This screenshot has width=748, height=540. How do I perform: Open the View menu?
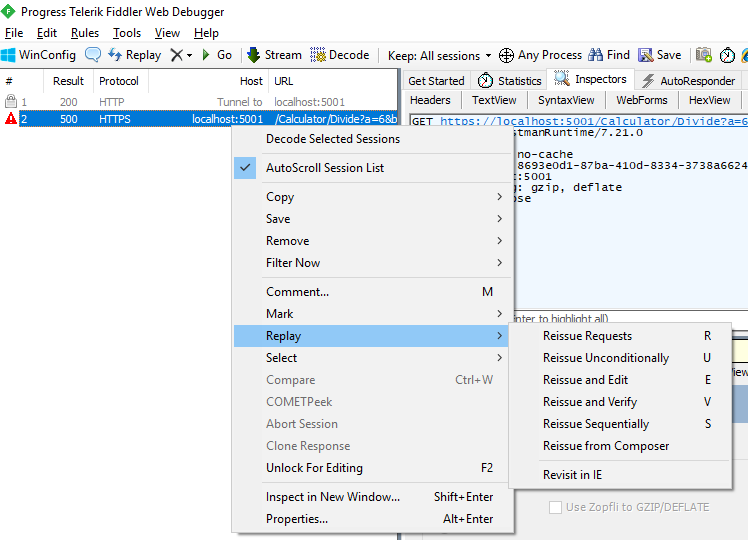tap(167, 33)
